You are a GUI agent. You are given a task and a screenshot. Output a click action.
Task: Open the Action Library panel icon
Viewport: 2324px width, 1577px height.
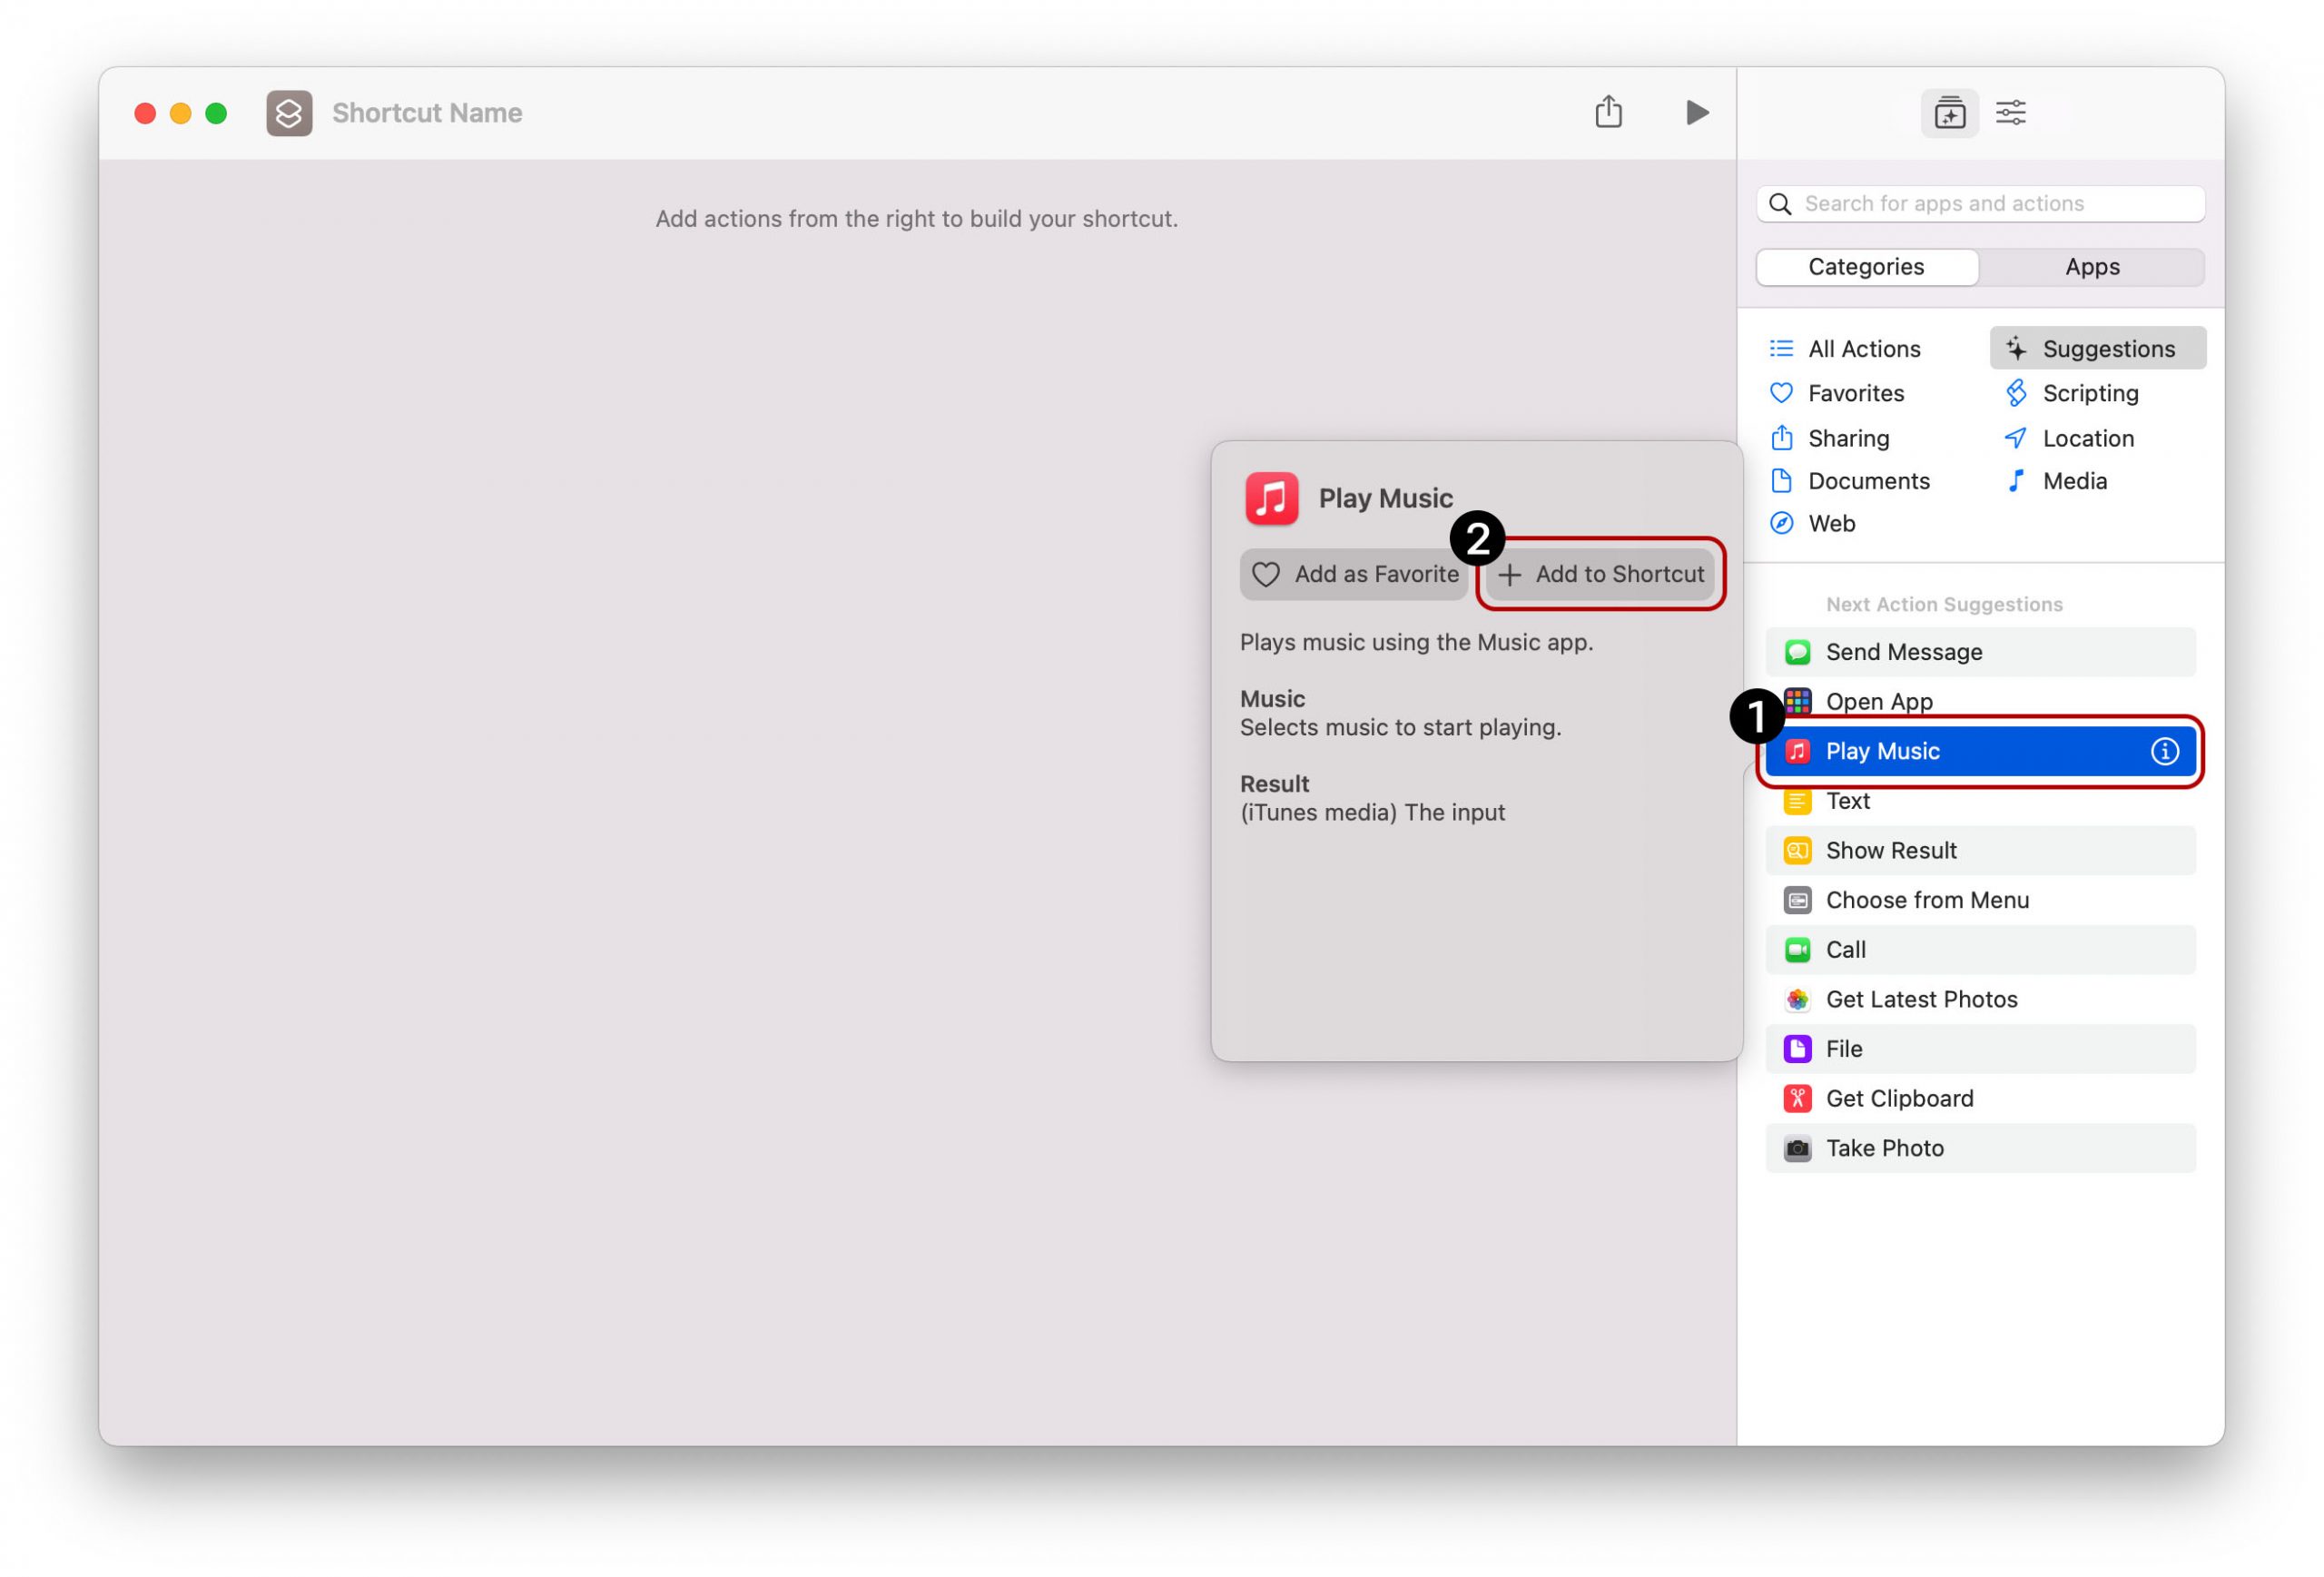click(1949, 113)
